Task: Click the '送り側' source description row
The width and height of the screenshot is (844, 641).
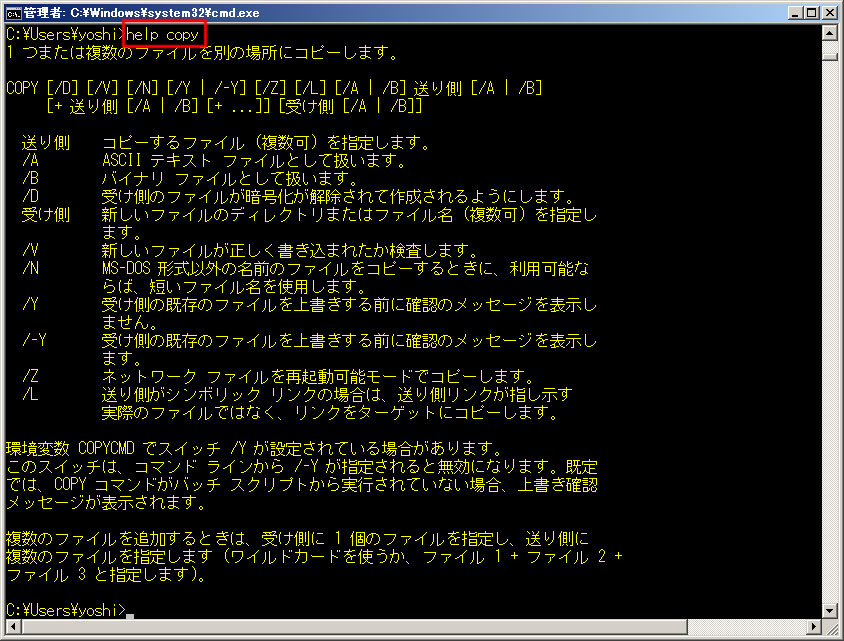Action: [x=226, y=143]
